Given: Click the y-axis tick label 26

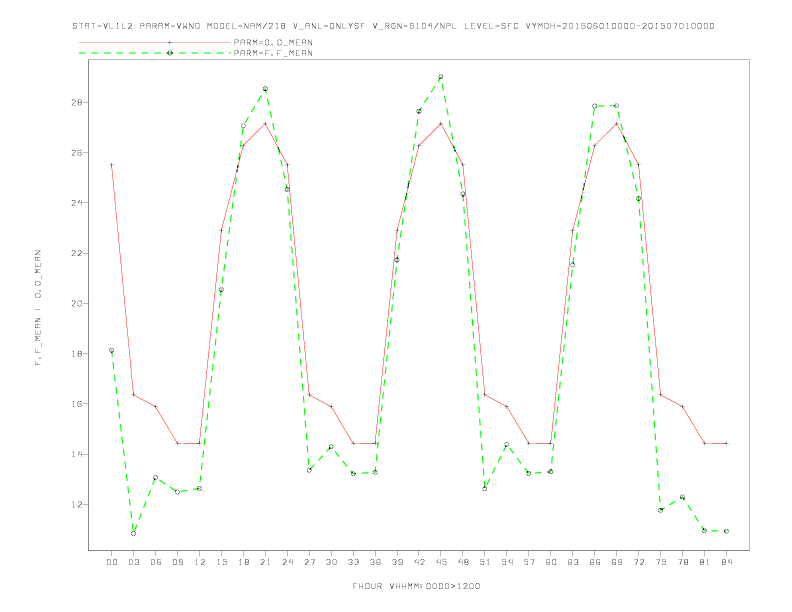Looking at the screenshot, I should point(77,152).
